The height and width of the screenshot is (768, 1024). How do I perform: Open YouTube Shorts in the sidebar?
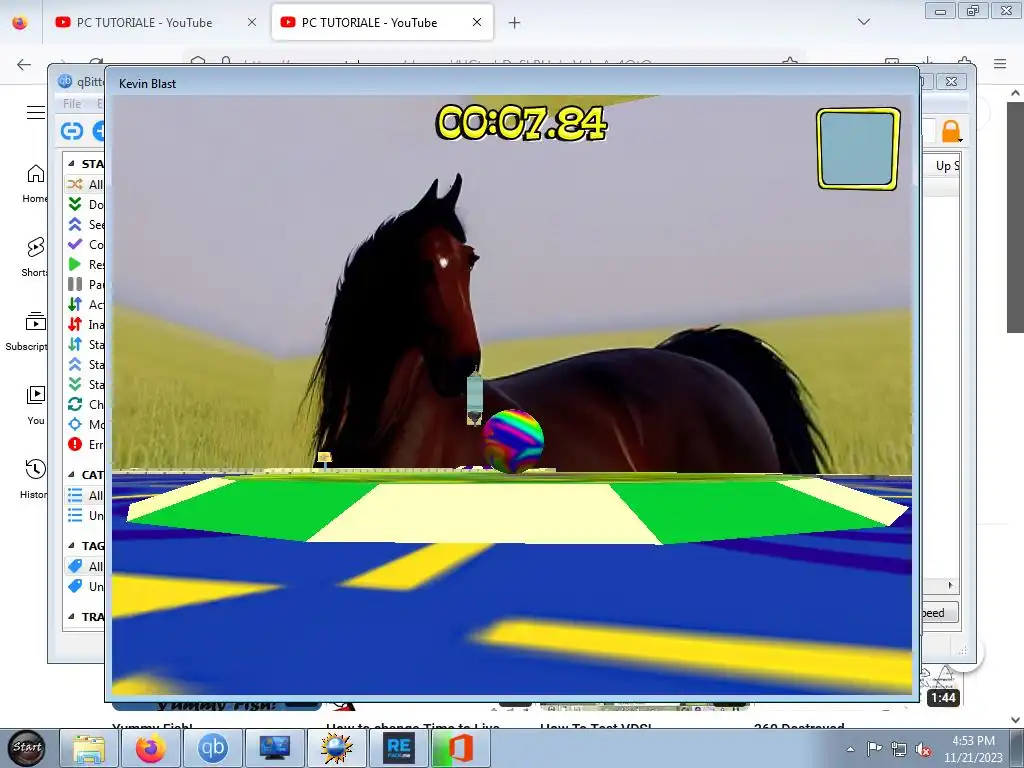coord(35,257)
